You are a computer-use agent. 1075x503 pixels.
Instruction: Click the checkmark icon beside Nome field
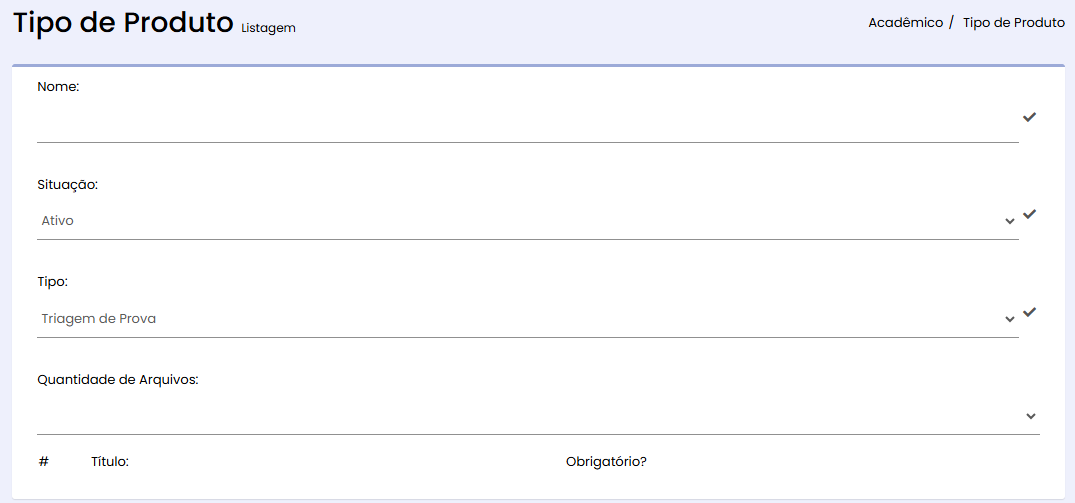[x=1029, y=117]
